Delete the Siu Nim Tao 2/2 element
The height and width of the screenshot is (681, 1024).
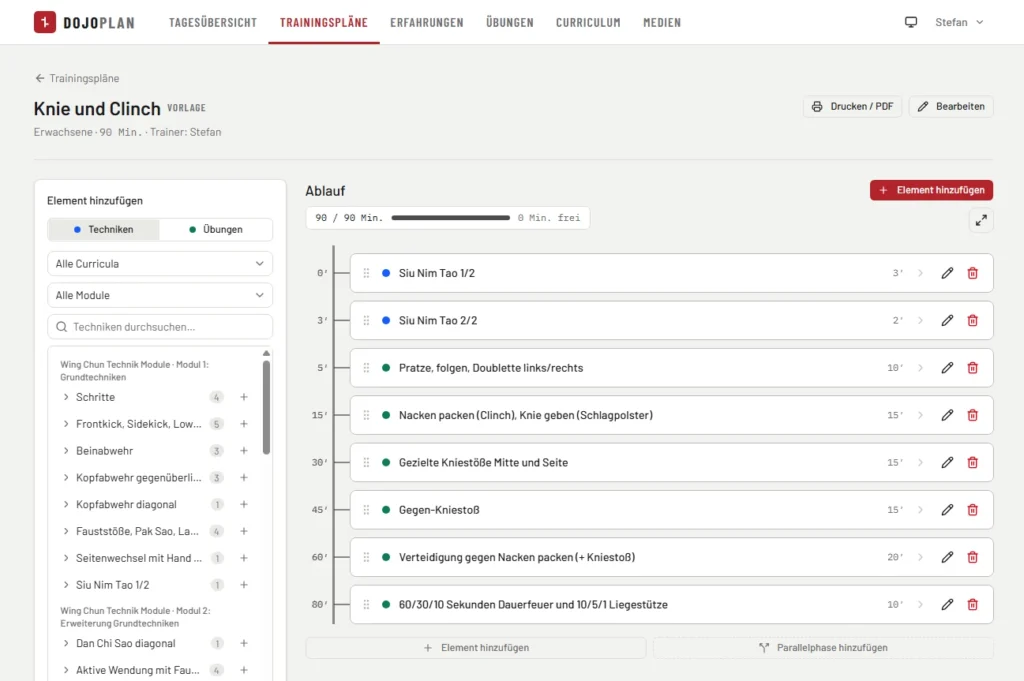[972, 321]
